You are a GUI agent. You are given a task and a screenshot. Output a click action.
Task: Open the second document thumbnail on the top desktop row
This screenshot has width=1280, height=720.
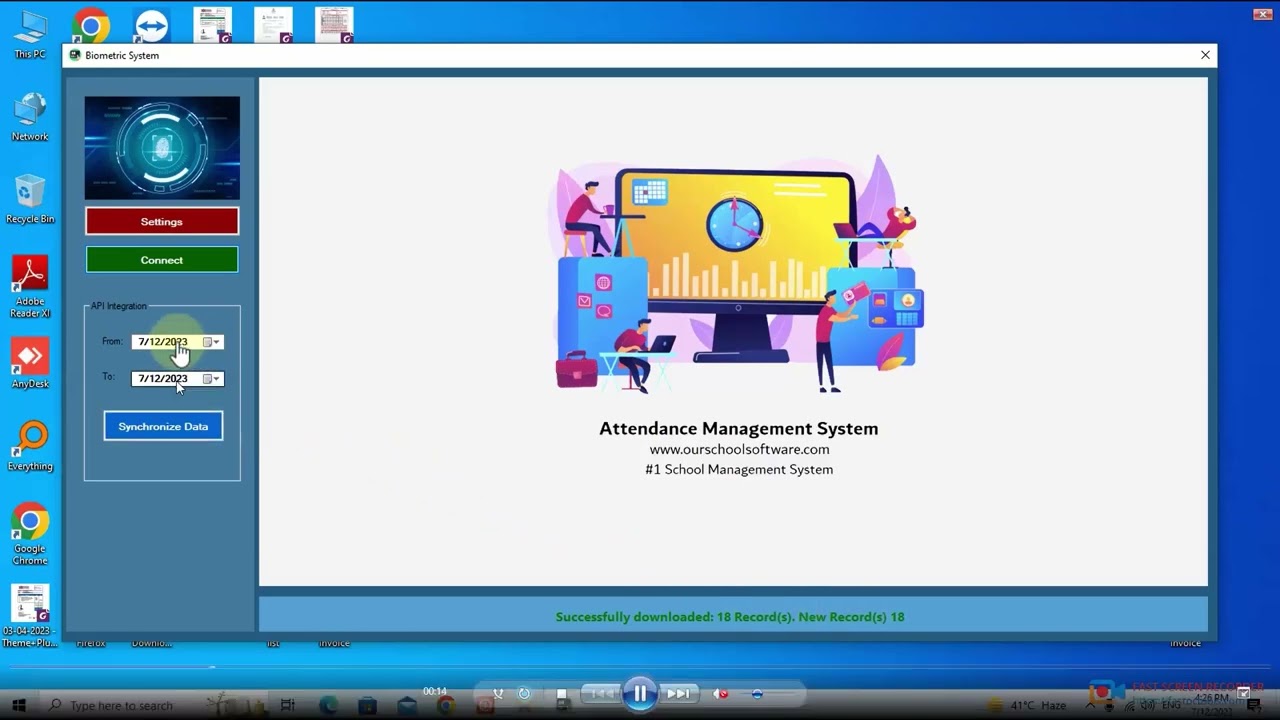coord(273,26)
